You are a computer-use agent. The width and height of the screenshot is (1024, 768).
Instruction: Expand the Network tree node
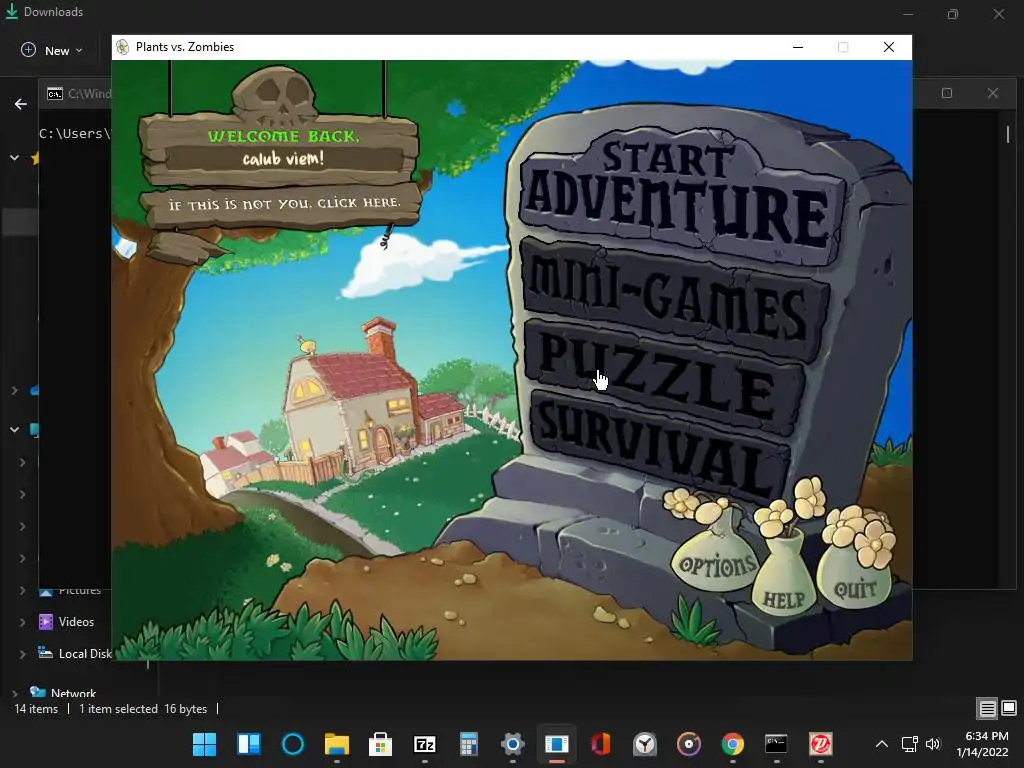[14, 693]
